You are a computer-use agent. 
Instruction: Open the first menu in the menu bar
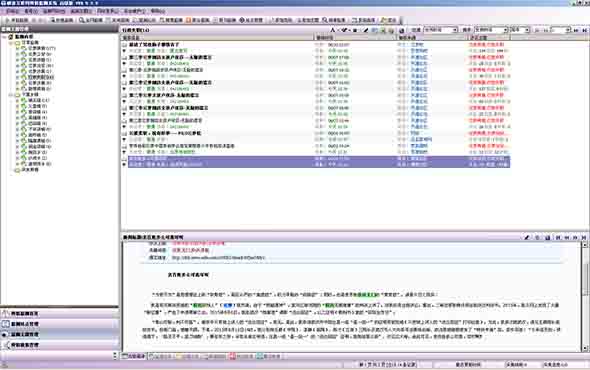12,11
